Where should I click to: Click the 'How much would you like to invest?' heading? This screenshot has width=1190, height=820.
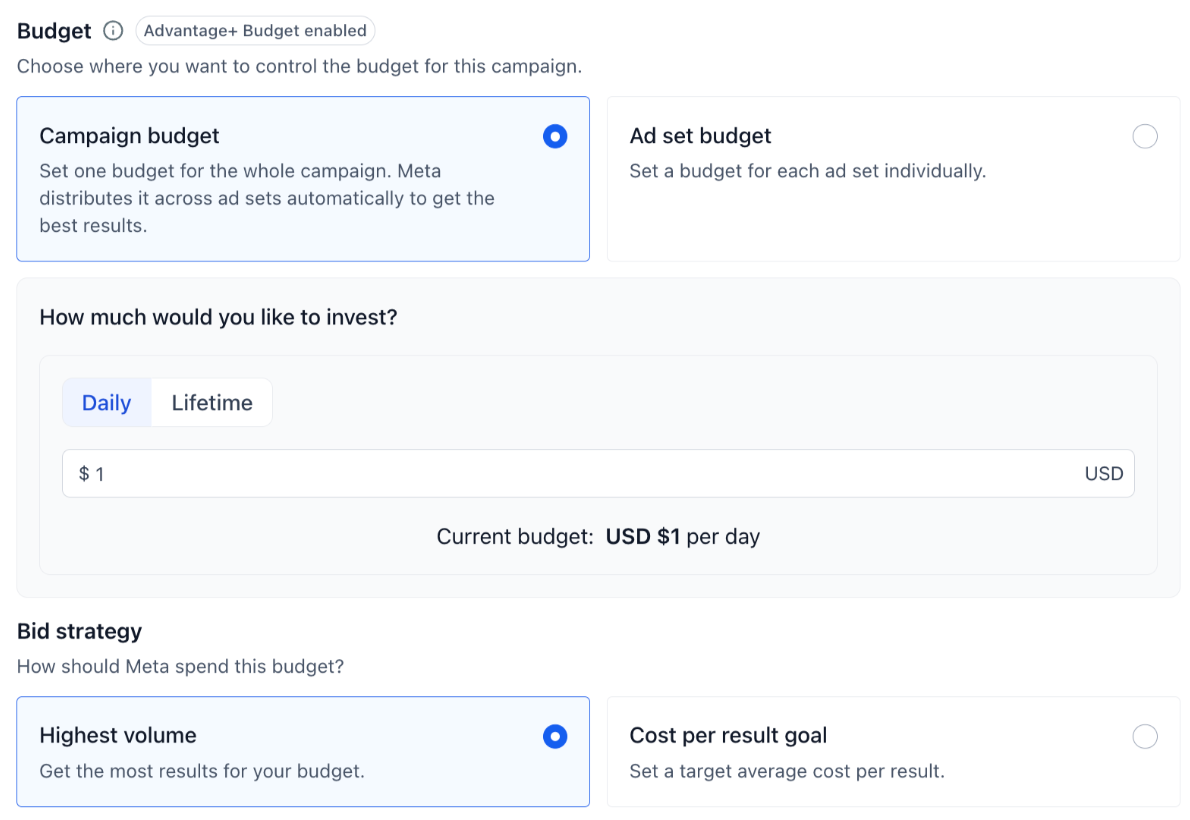pyautogui.click(x=219, y=317)
